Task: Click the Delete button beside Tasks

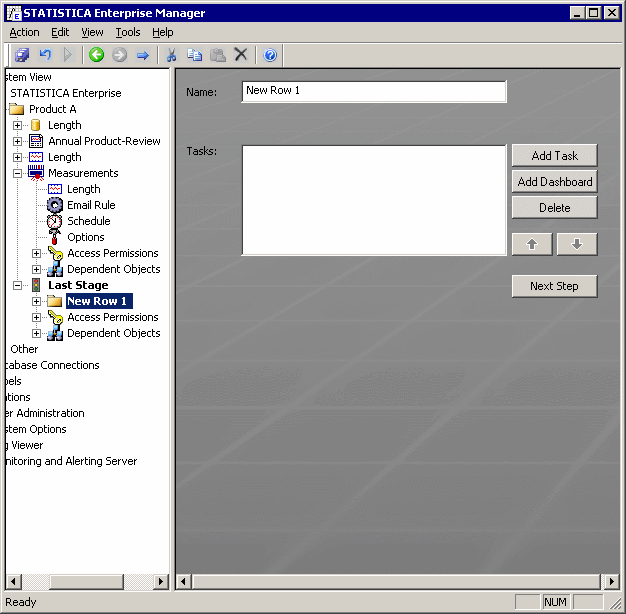Action: point(555,208)
